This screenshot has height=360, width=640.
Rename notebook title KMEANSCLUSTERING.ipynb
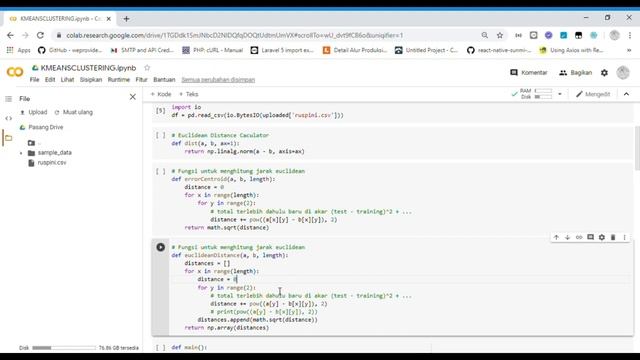[88, 68]
